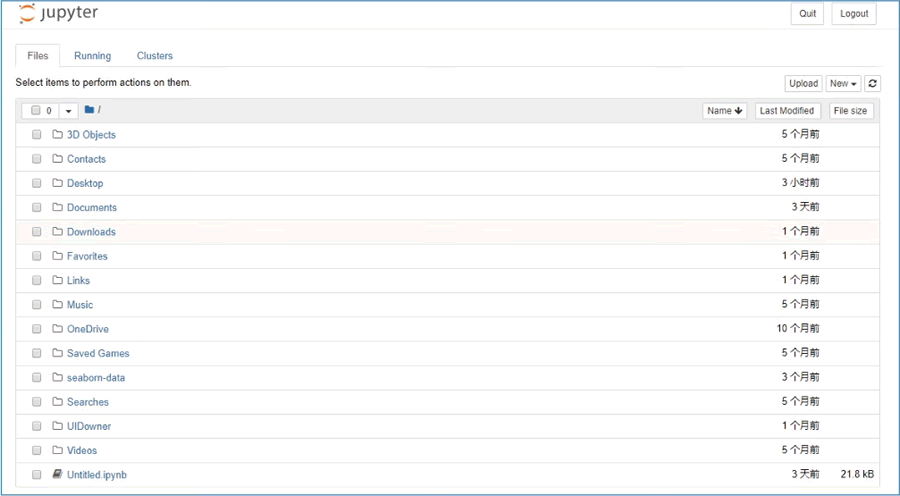Screen dimensions: 900x496
Task: Refresh the notebook file list
Action: tap(872, 83)
